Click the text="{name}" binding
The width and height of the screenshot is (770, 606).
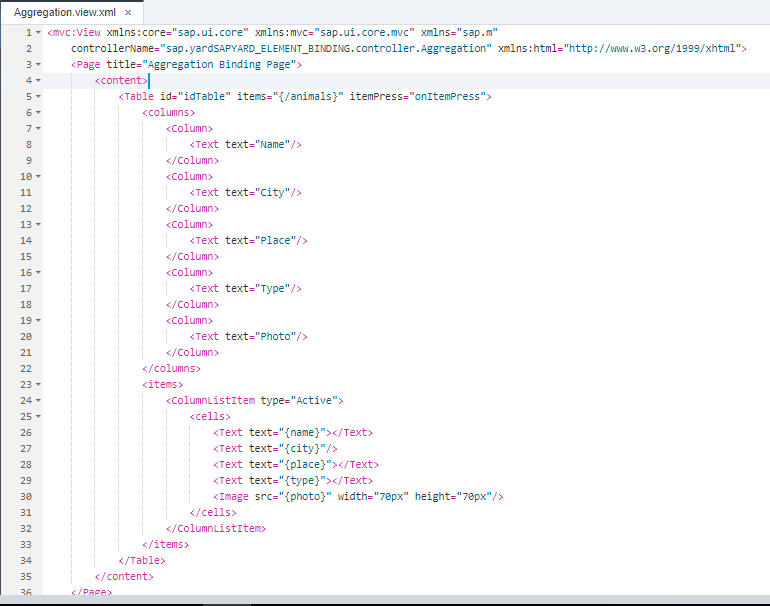click(x=287, y=433)
